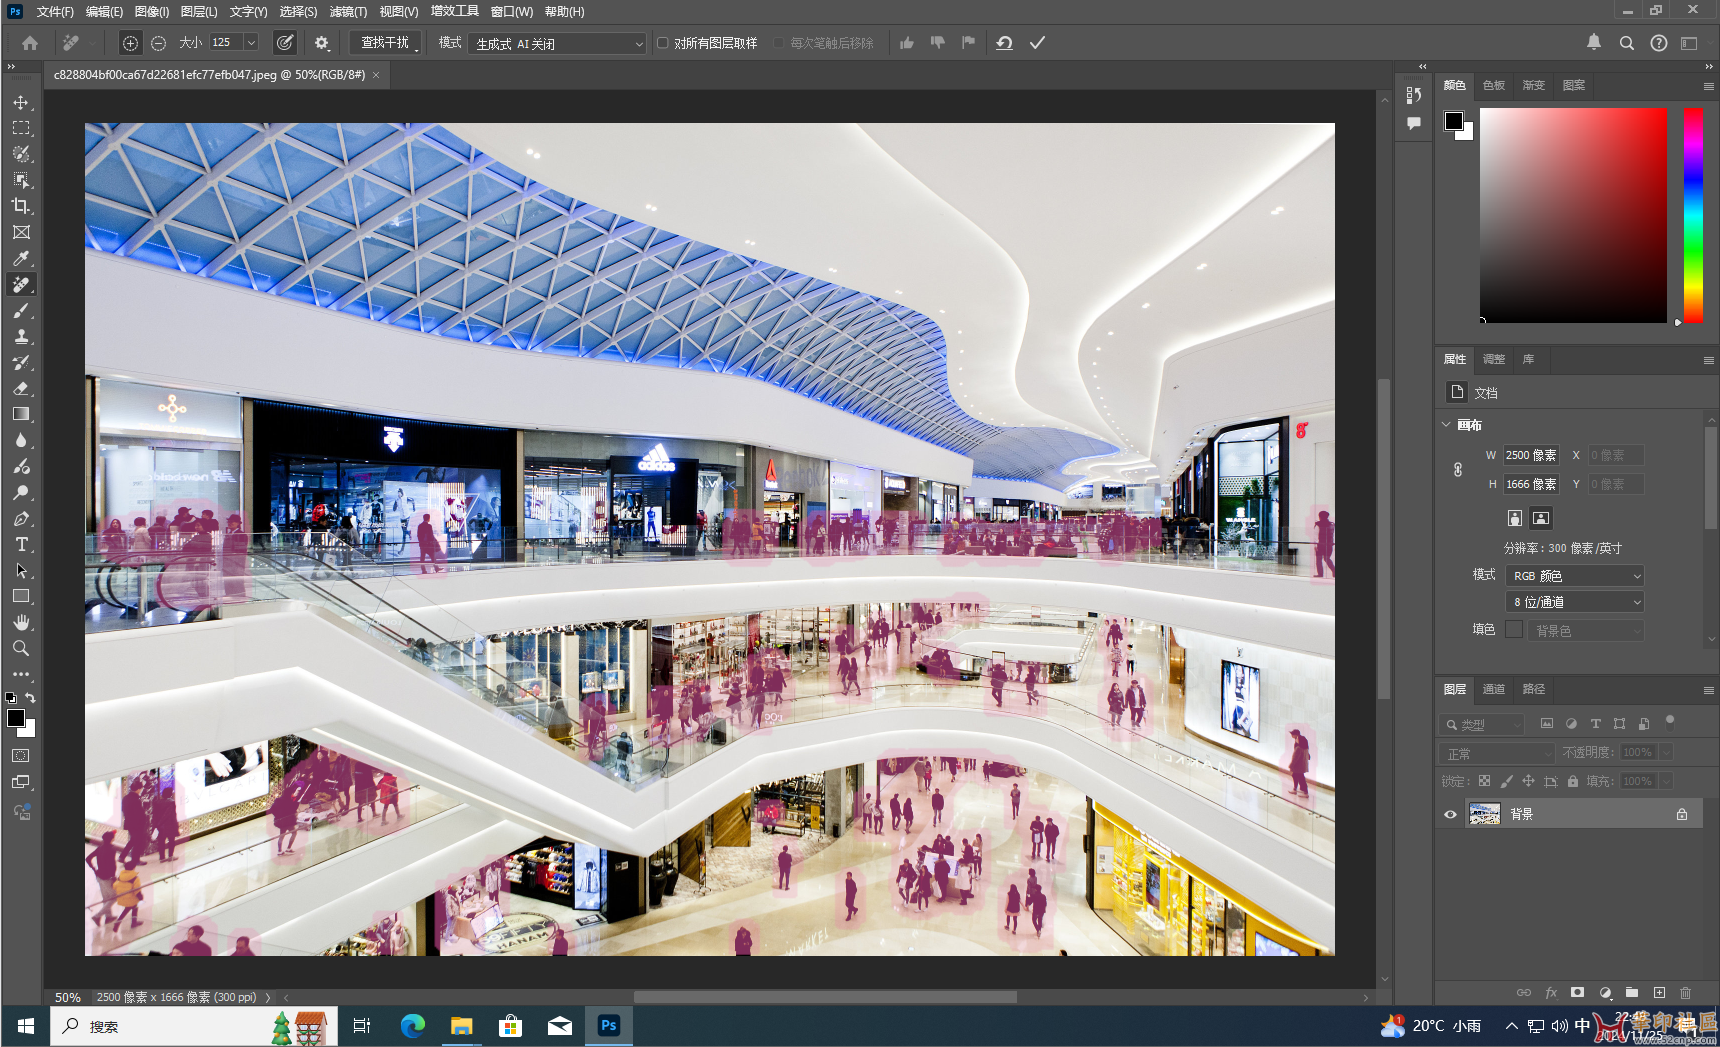Open the 8 位/通道 bit depth dropdown
Image resolution: width=1720 pixels, height=1047 pixels.
tap(1574, 602)
